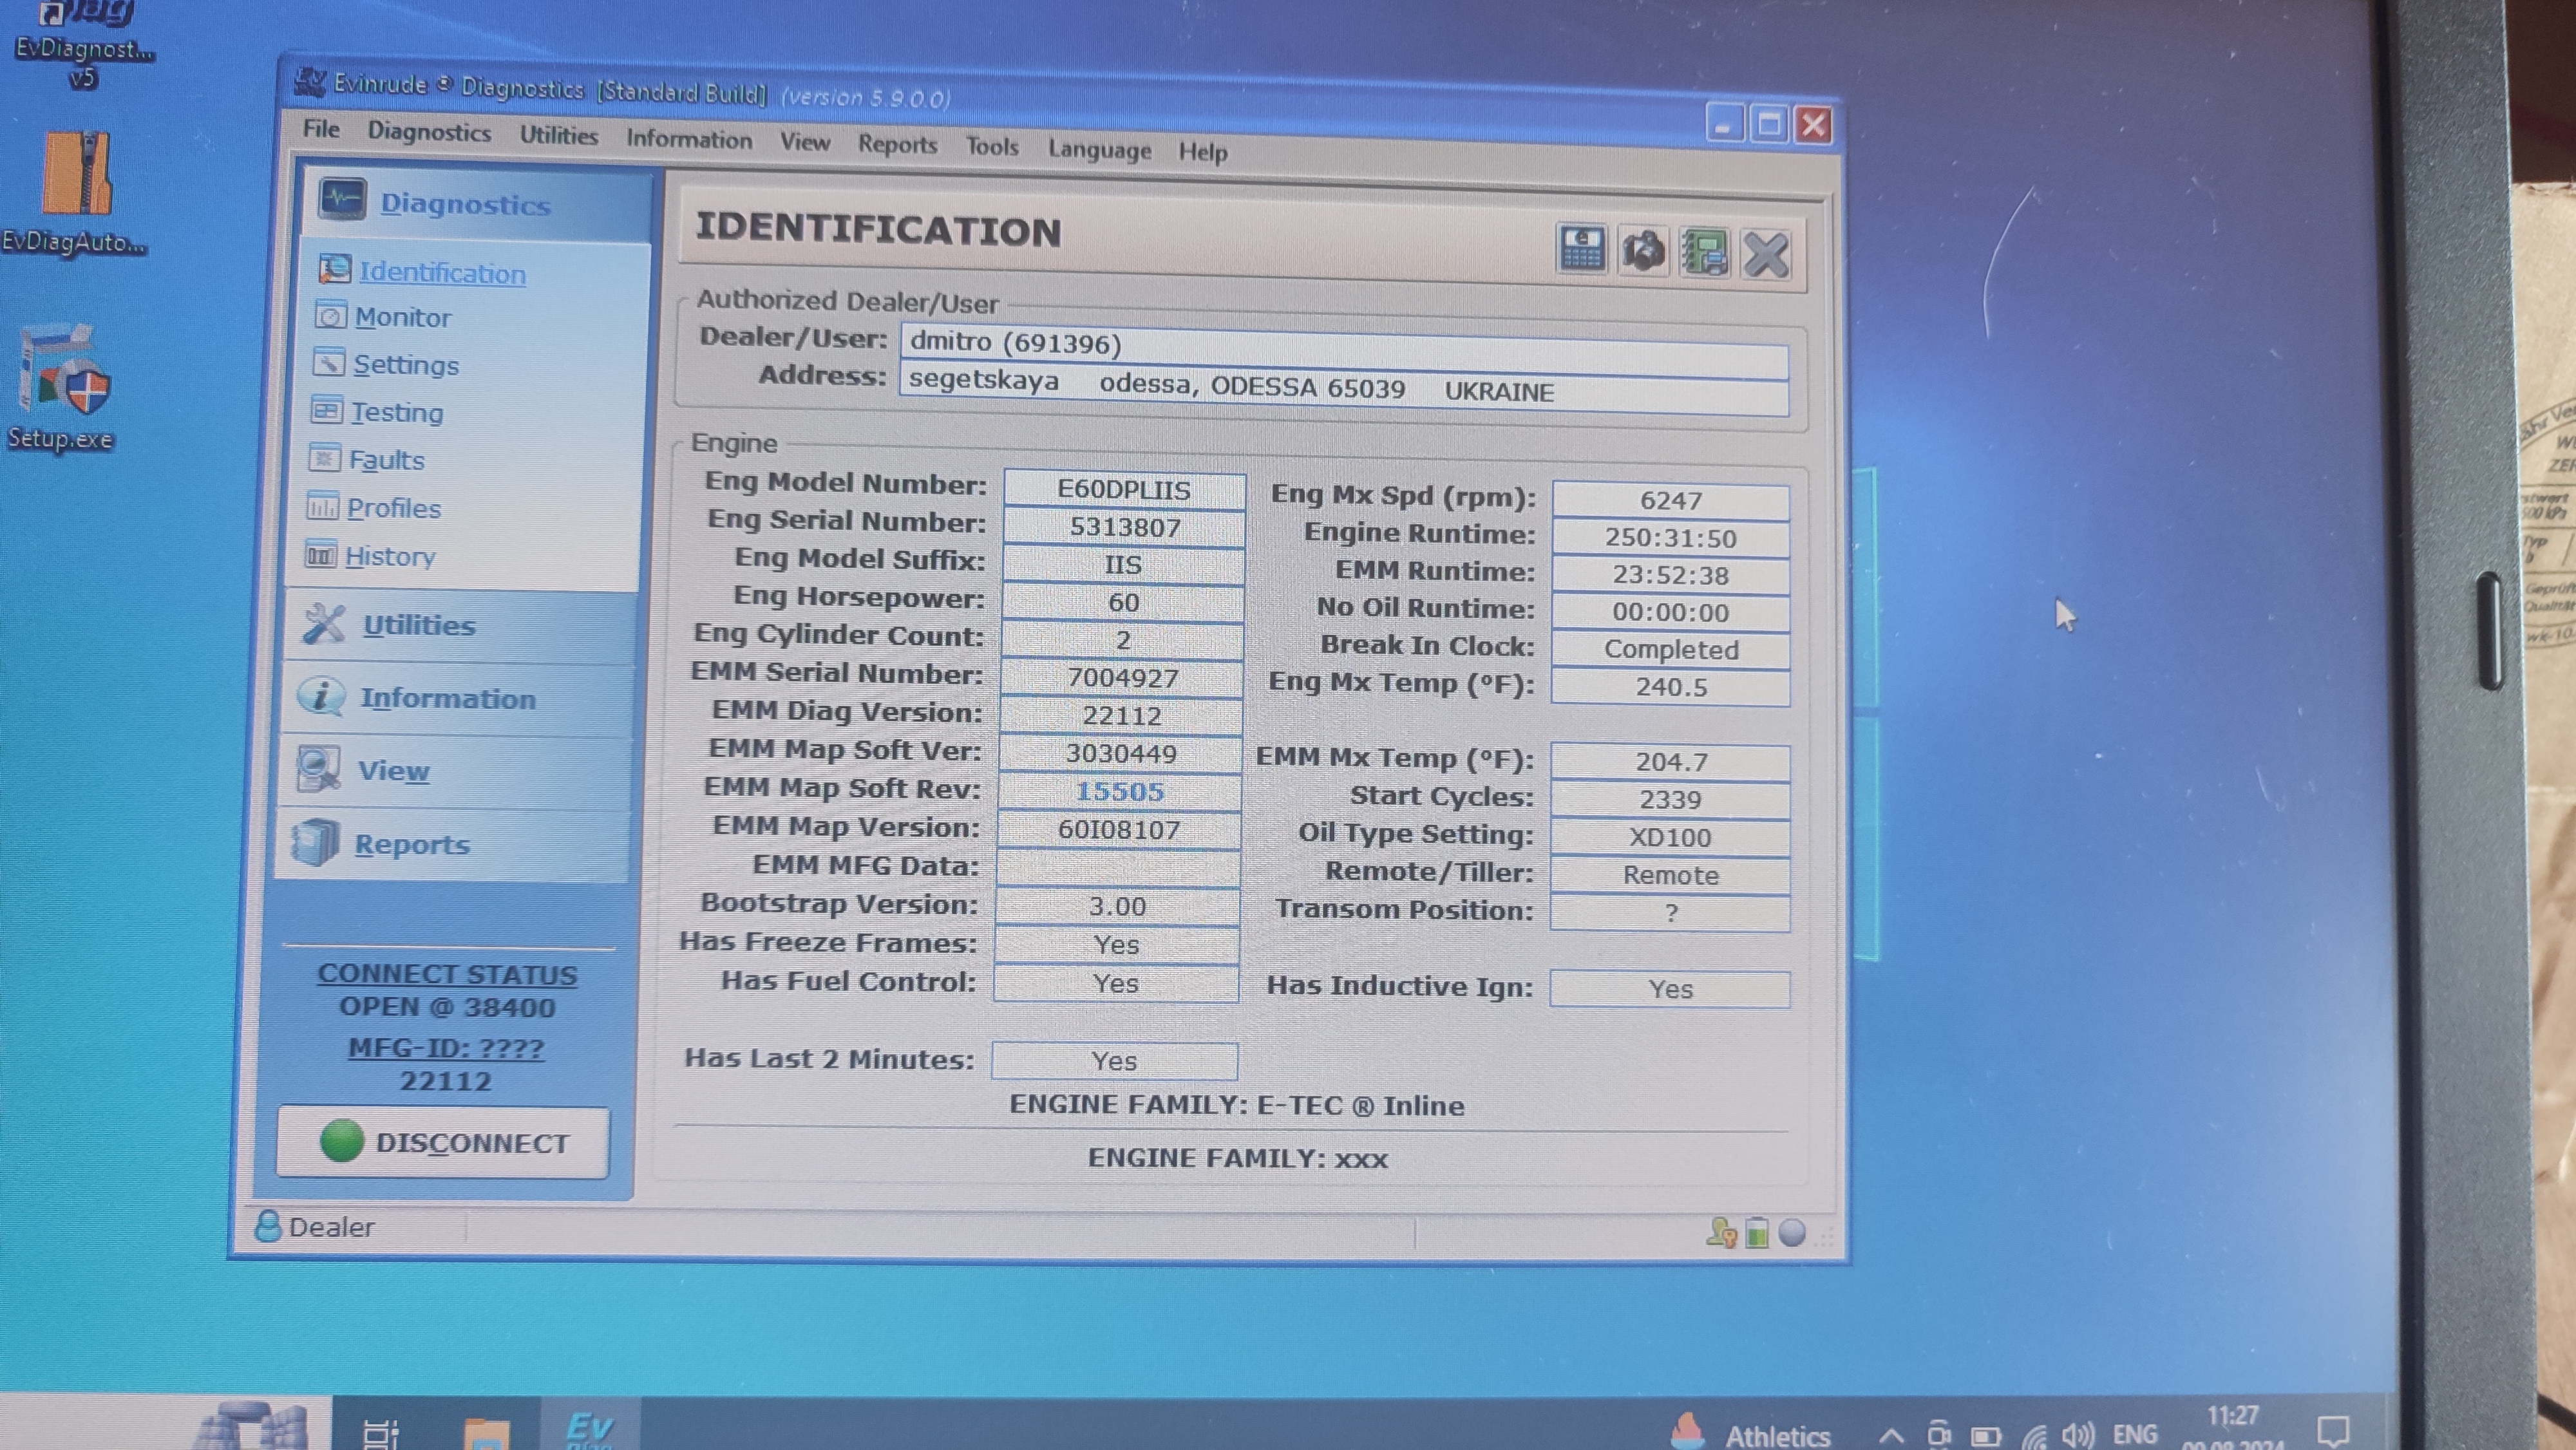Expand the Information sidebar section
2576x1450 pixels.
pyautogui.click(x=447, y=698)
